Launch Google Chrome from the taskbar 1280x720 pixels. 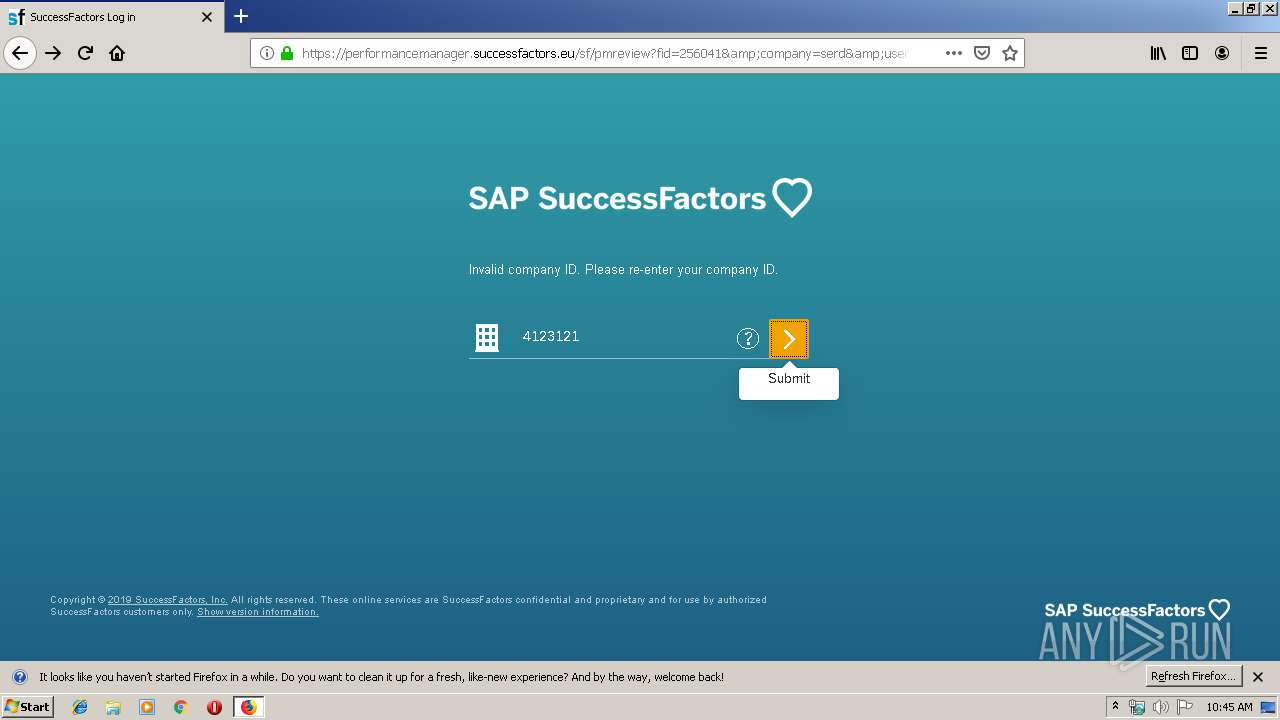[181, 707]
